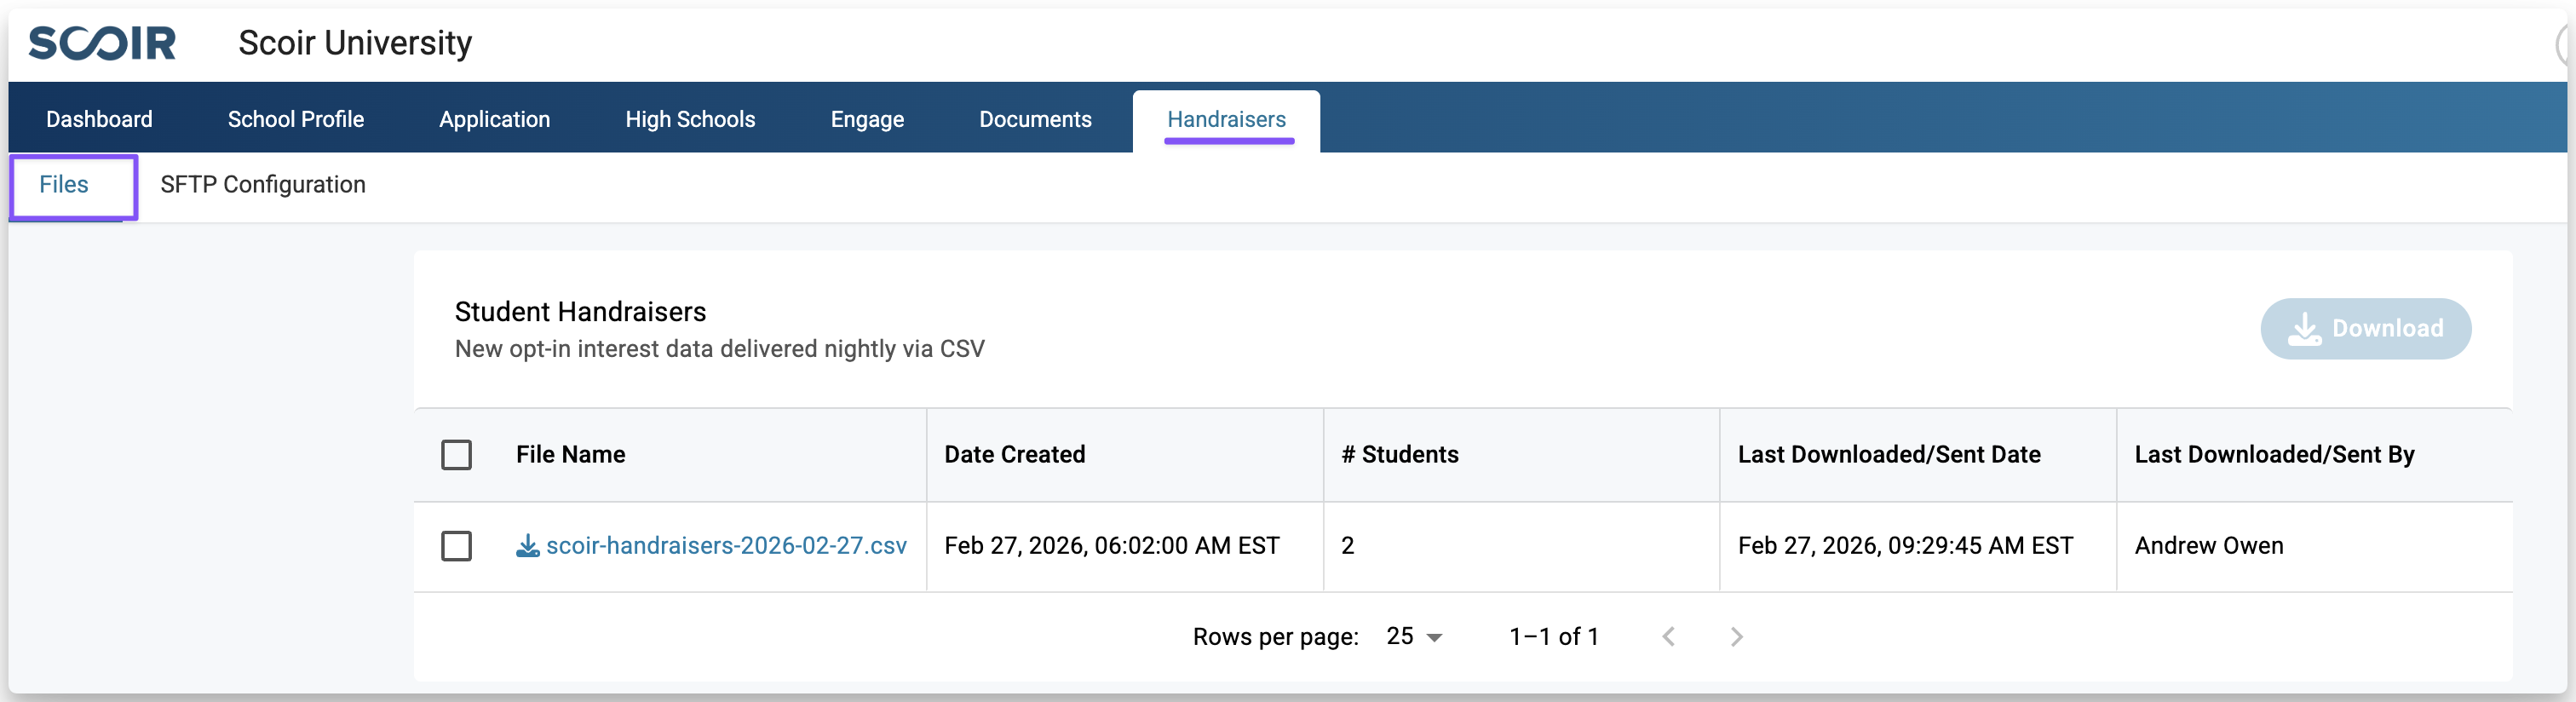The image size is (2576, 702).
Task: Open the scoir-handraisers-2026-02-27.csv file link
Action: [726, 546]
